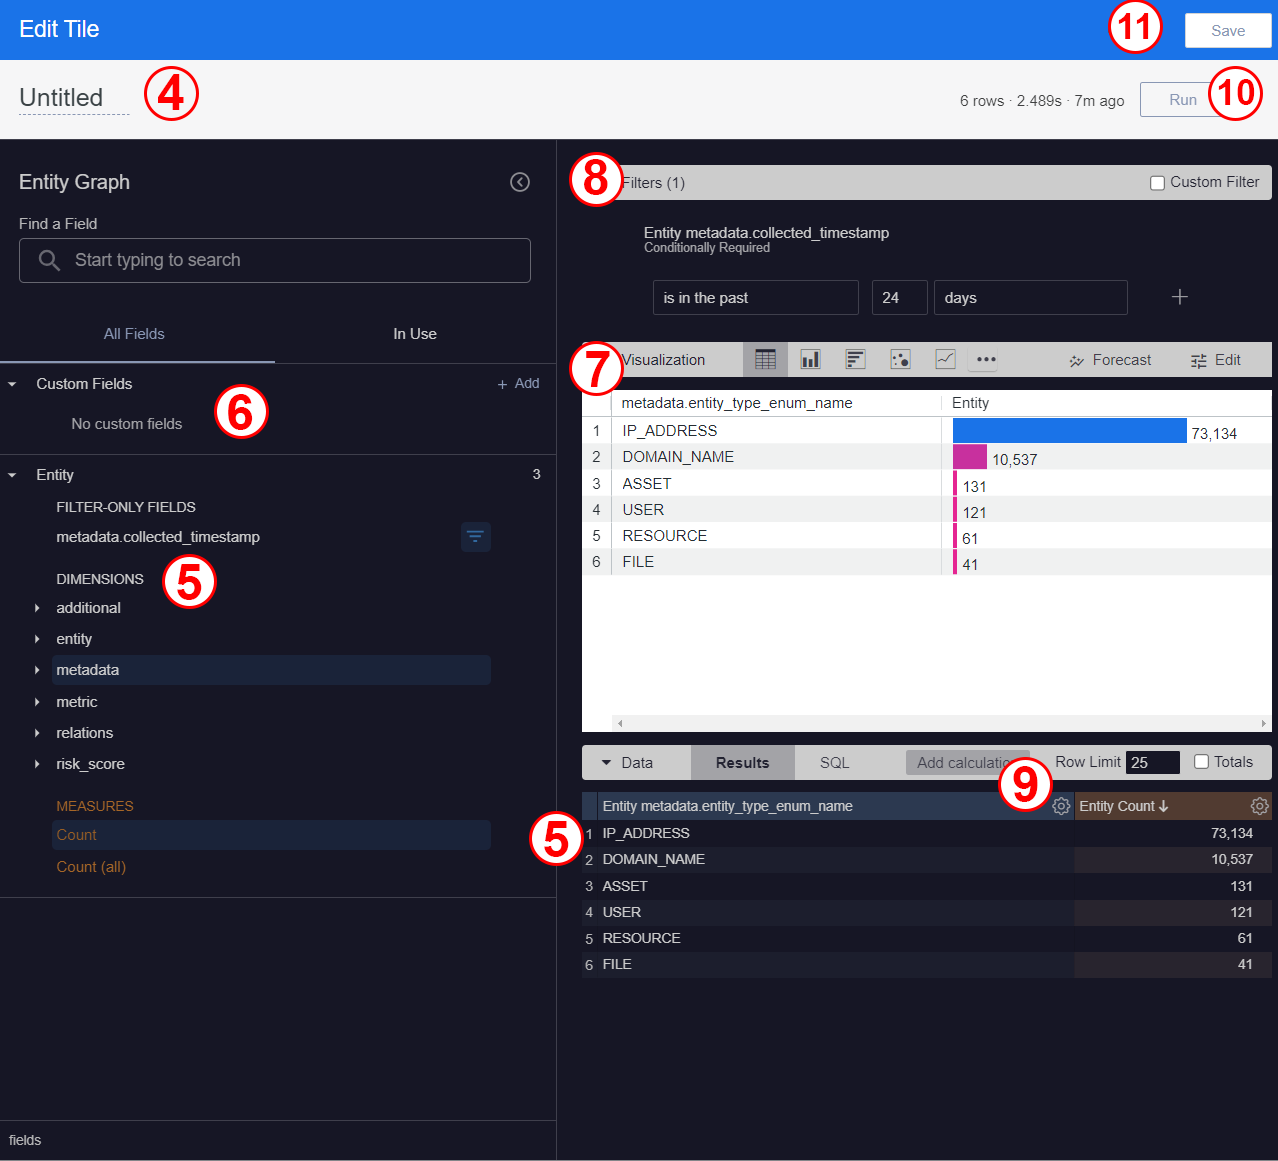This screenshot has height=1161, width=1278.
Task: Collapse the Entity Graph panel with chevron
Action: (x=519, y=181)
